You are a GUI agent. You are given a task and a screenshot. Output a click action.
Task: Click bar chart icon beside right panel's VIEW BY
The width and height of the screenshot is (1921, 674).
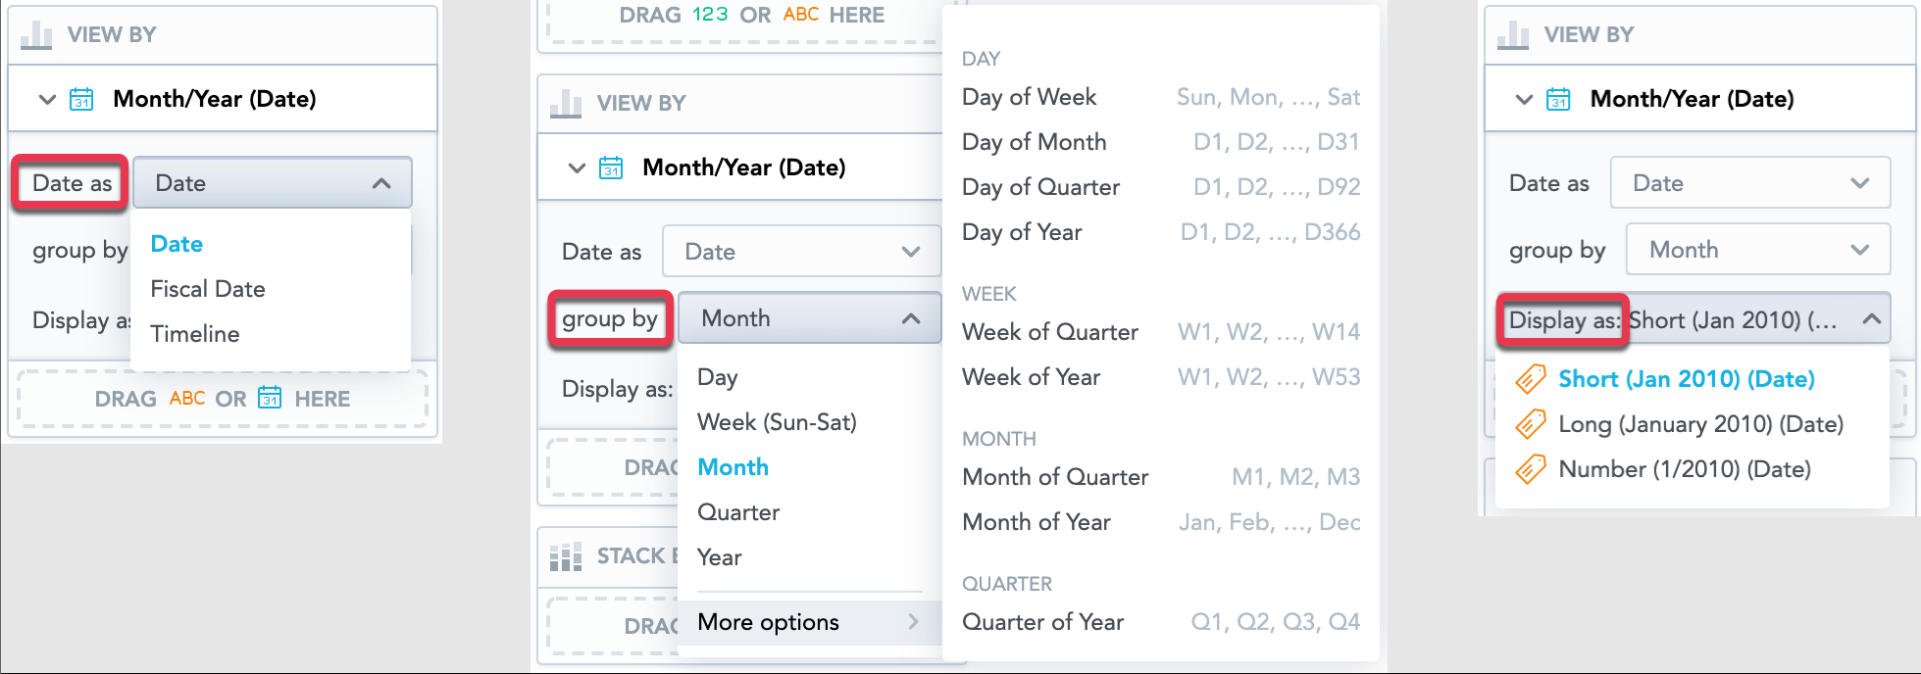click(x=1513, y=35)
